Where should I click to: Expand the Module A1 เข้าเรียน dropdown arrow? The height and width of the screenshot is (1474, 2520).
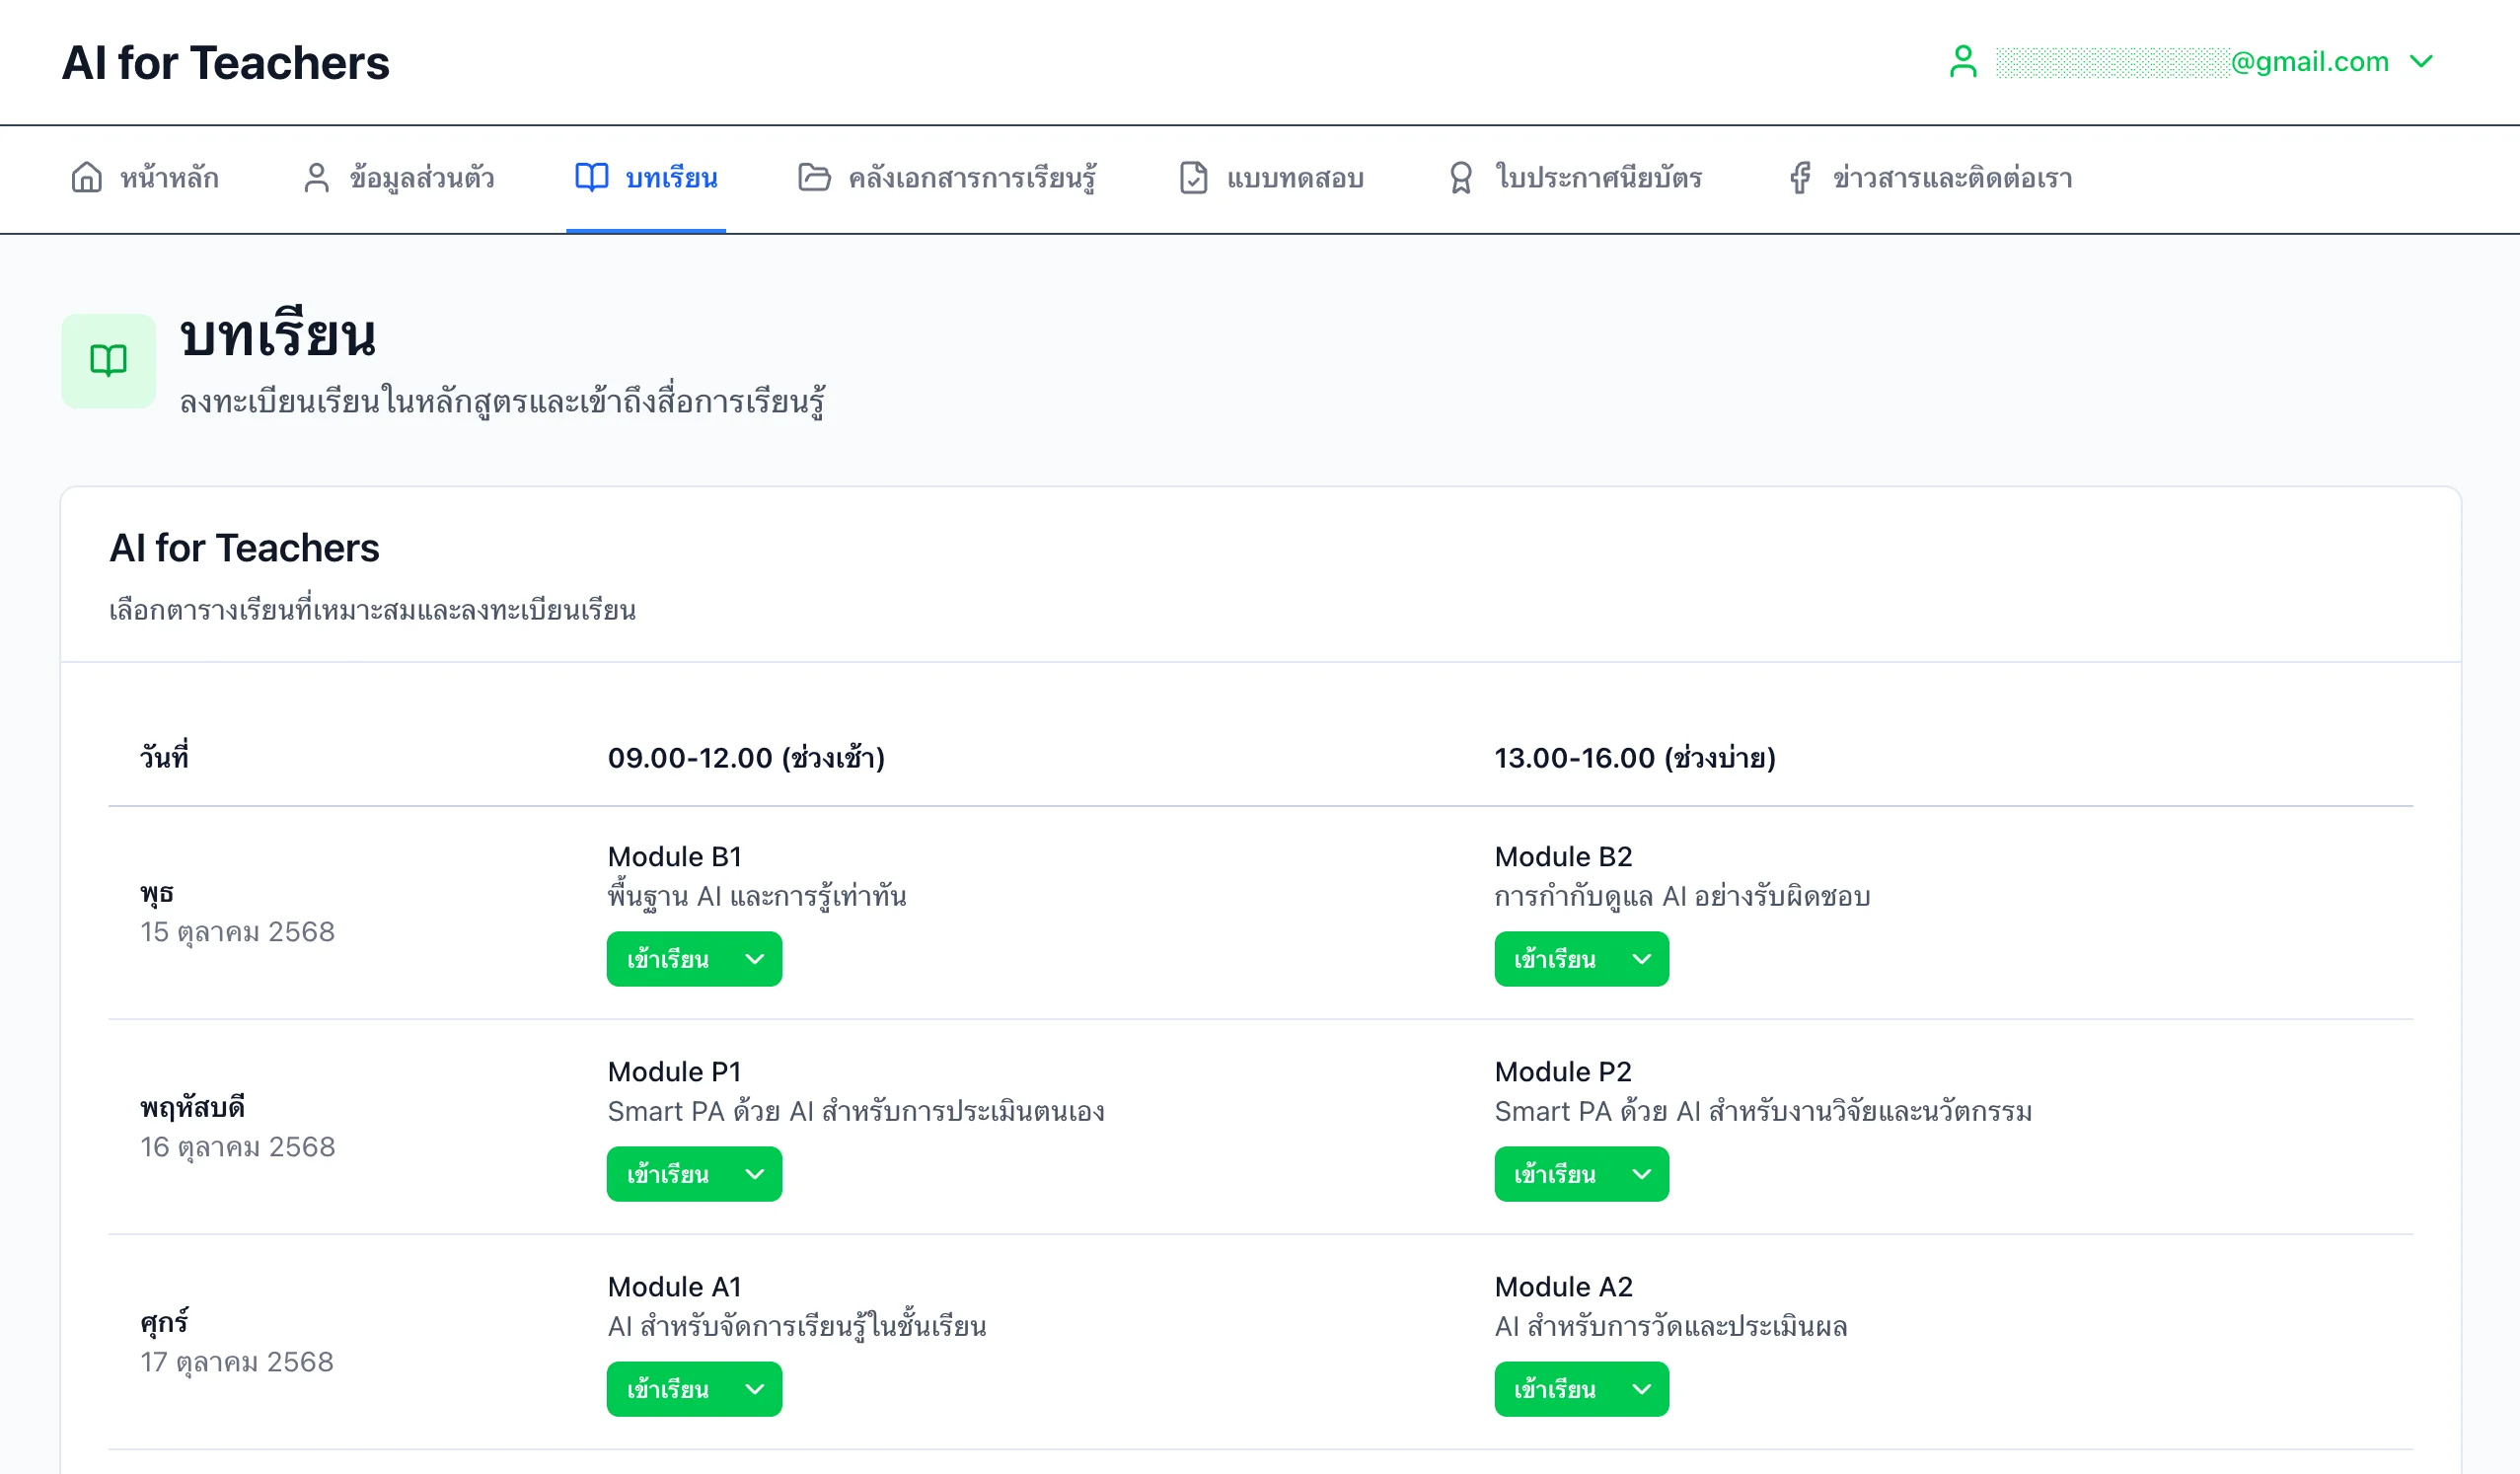tap(755, 1389)
